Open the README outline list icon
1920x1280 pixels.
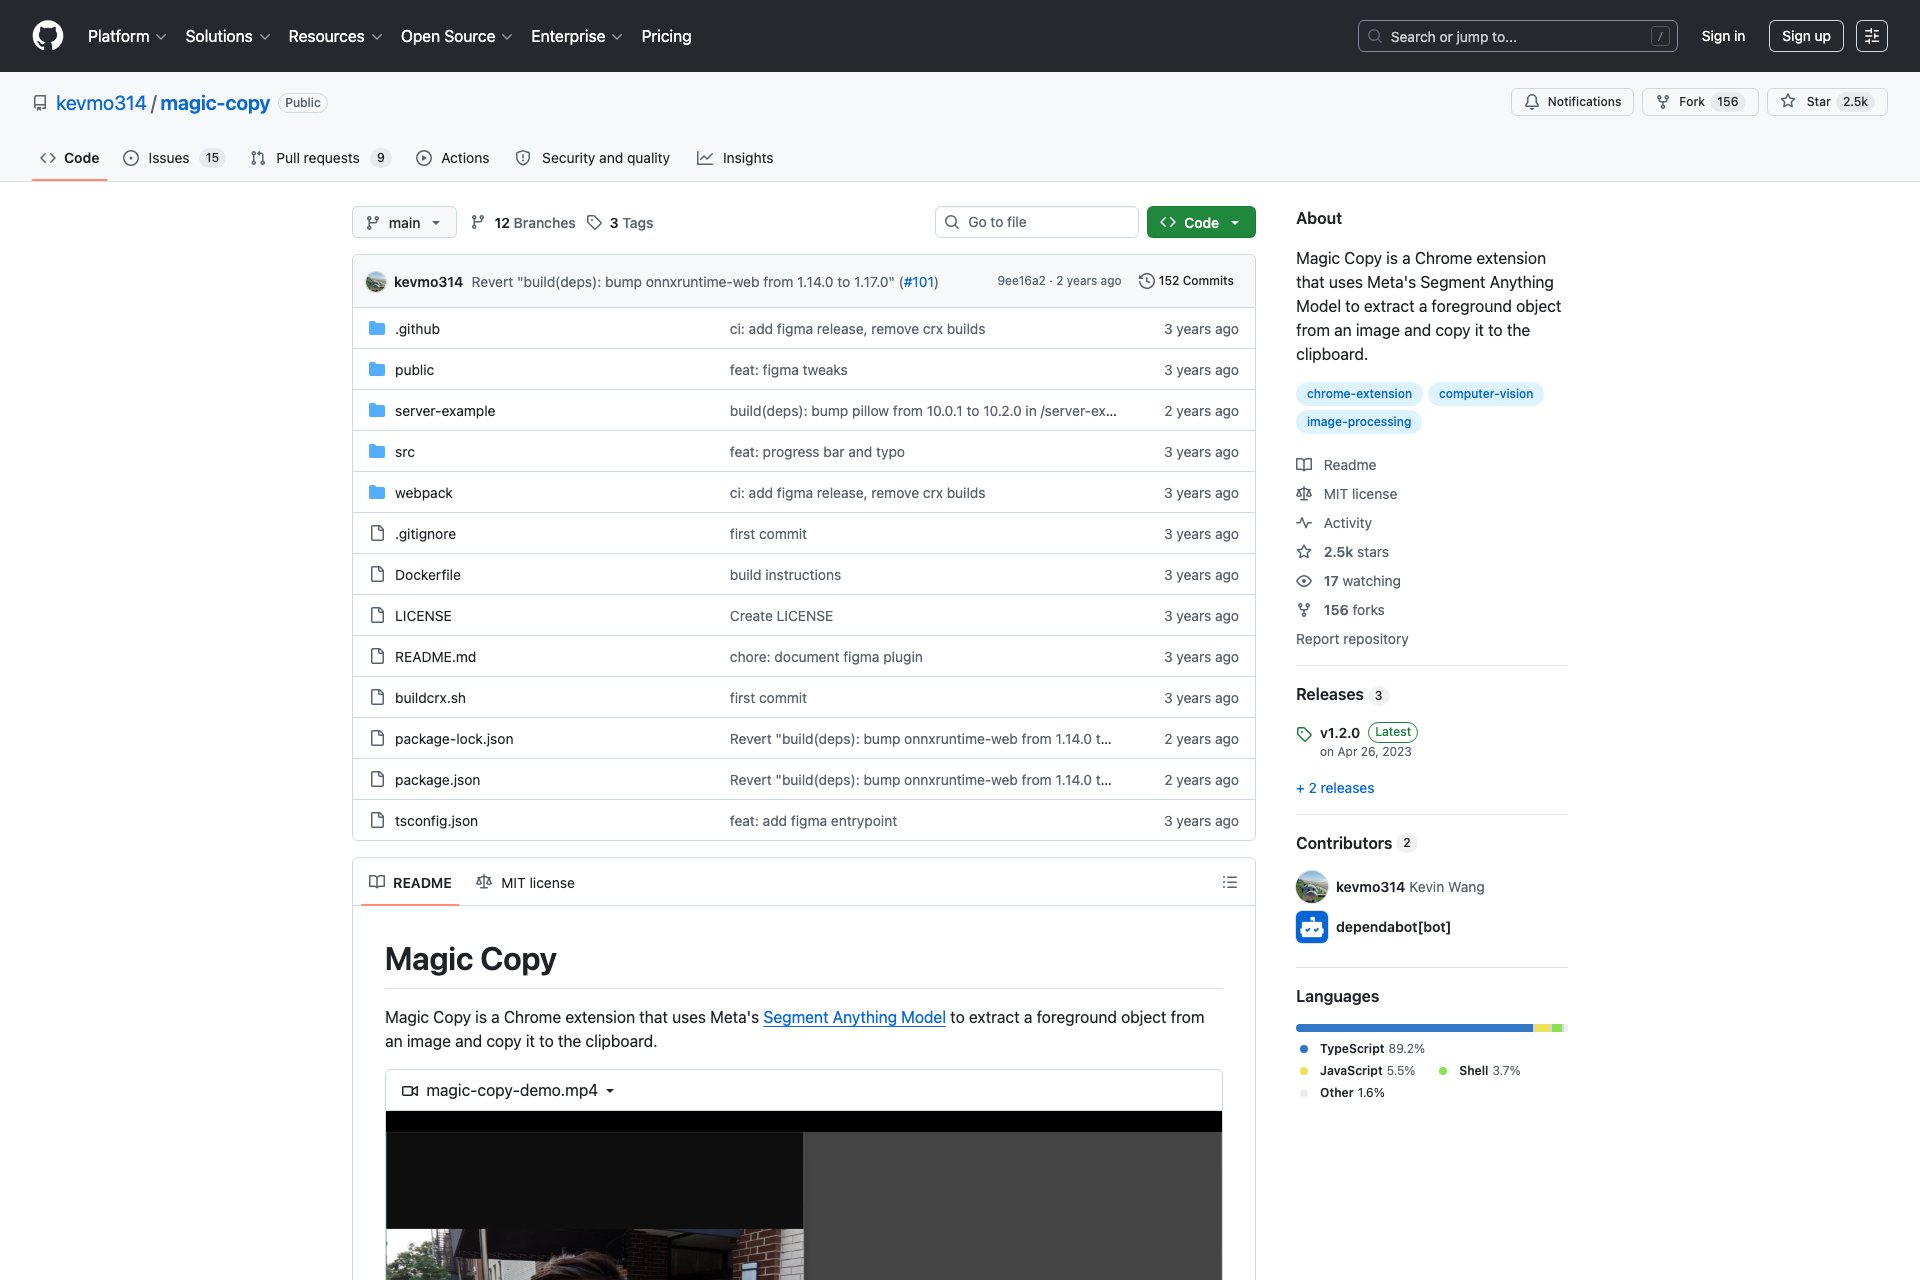[x=1229, y=882]
